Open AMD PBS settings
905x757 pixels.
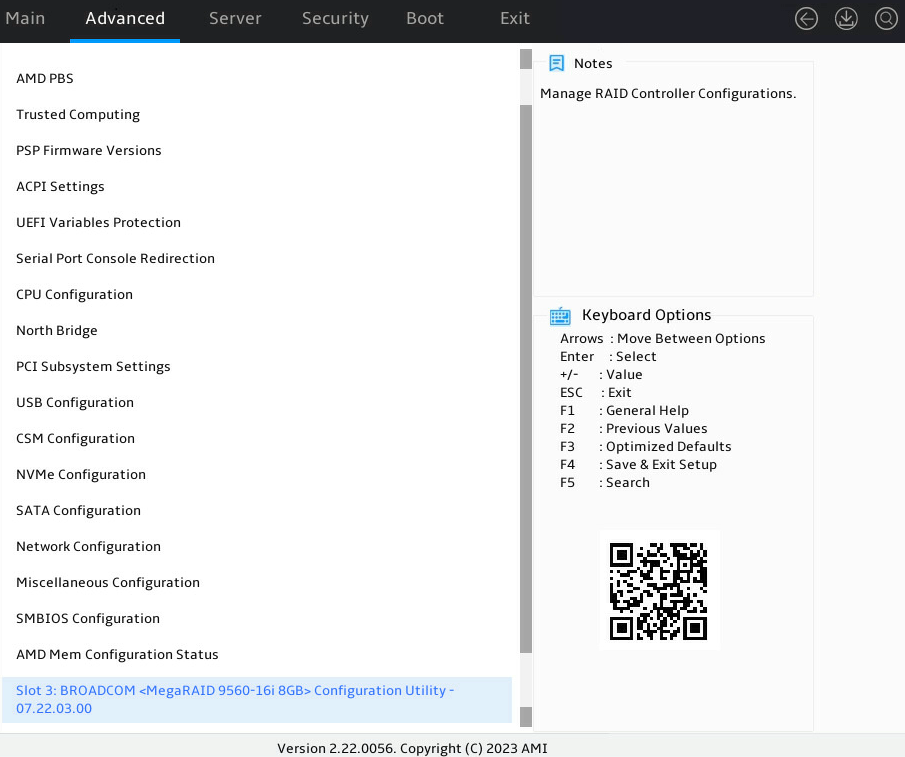45,78
